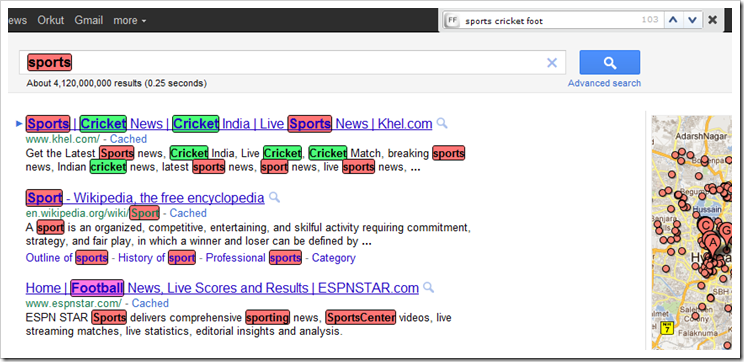The image size is (744, 362).
Task: Preview the ESPNSTAR result magnifier icon
Action: [428, 287]
